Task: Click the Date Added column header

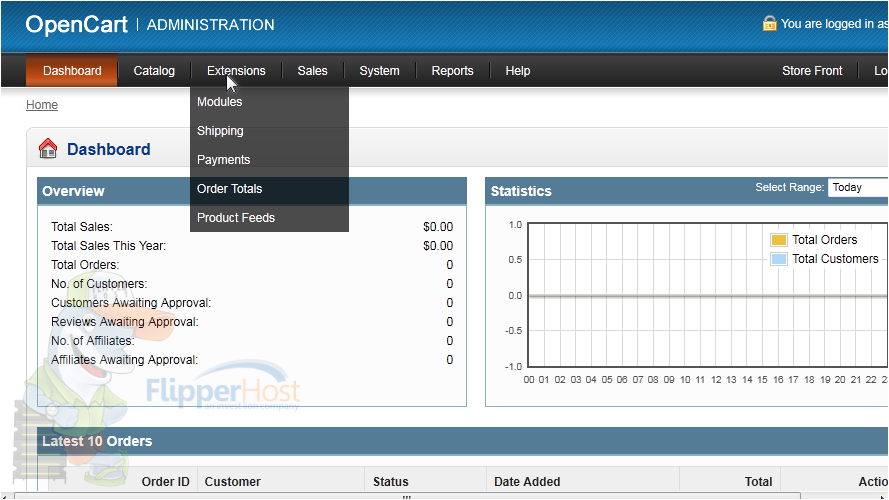Action: pyautogui.click(x=527, y=482)
